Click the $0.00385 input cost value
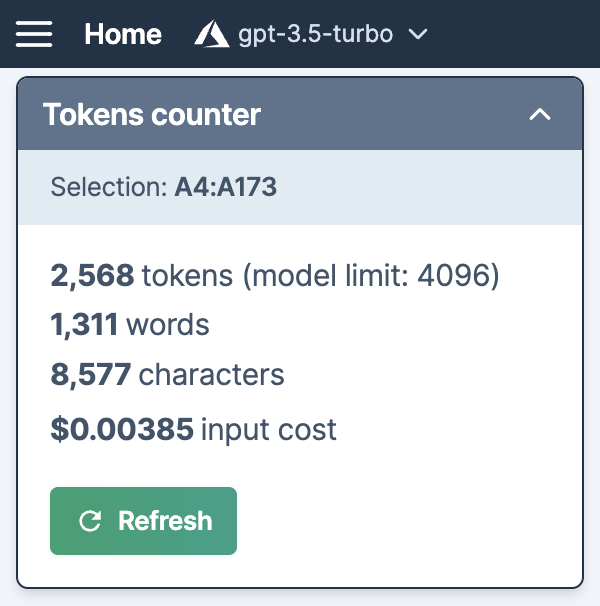Viewport: 600px width, 606px height. point(122,429)
